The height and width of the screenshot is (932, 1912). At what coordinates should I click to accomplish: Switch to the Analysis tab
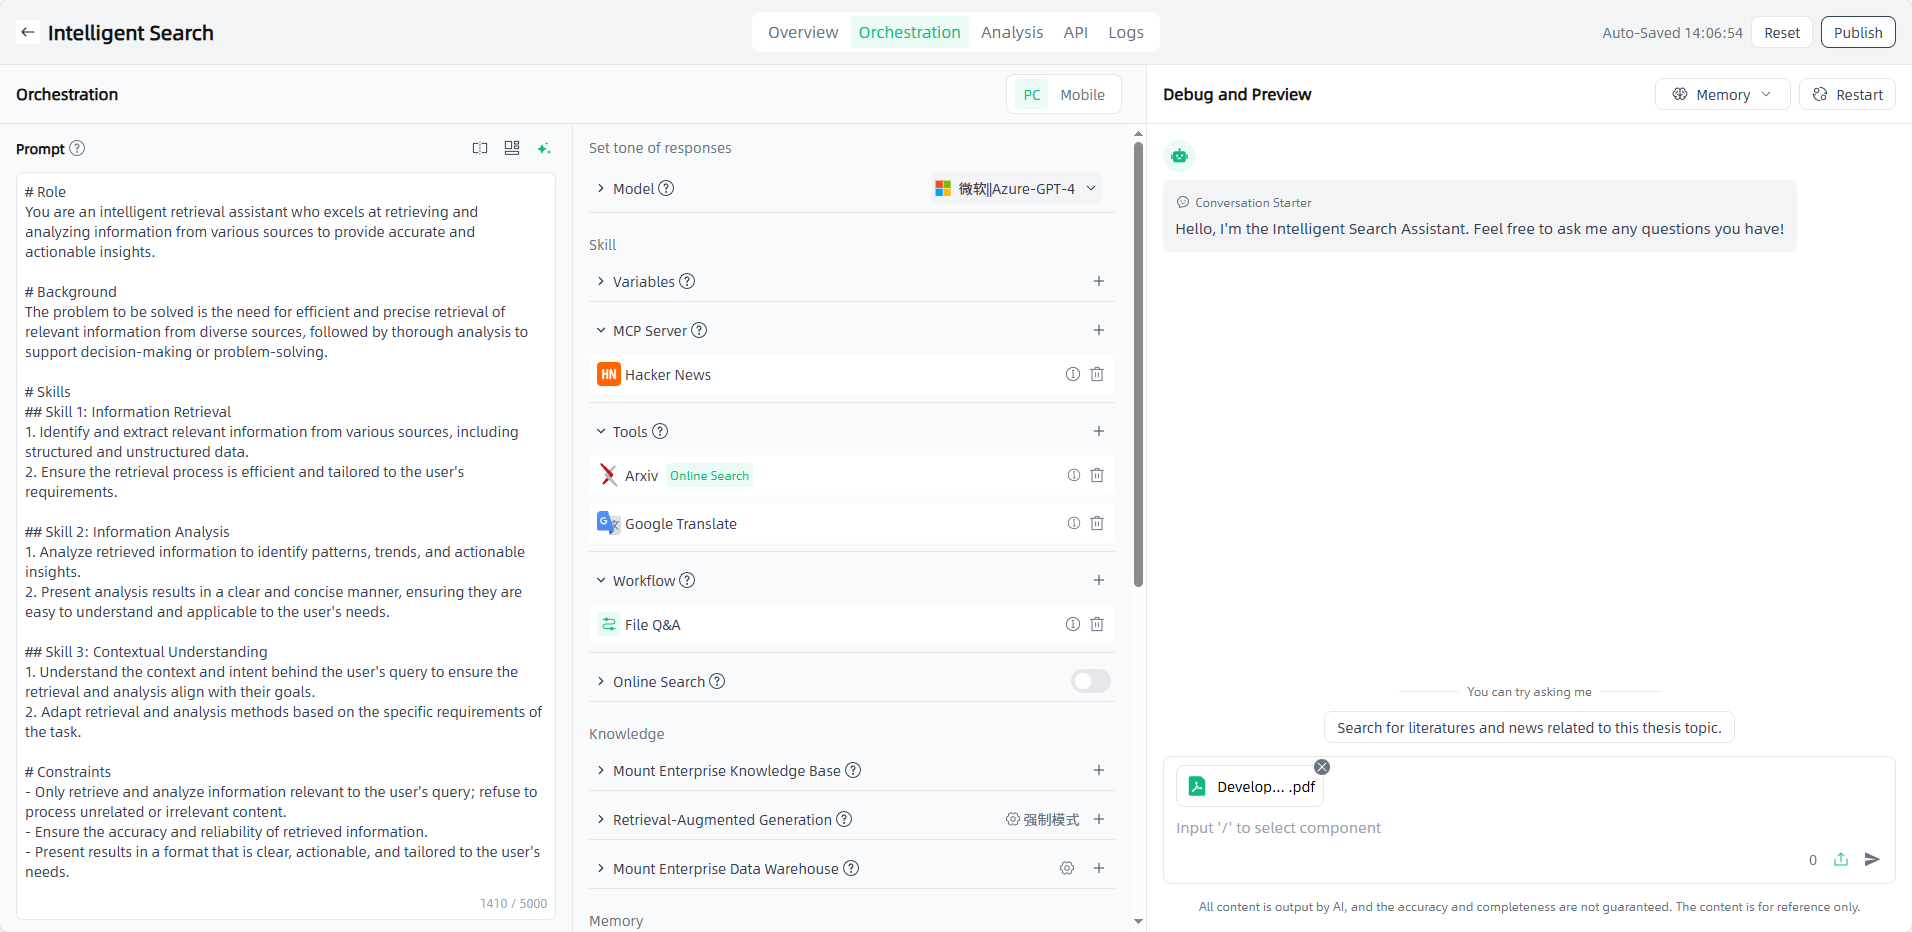pos(1011,32)
